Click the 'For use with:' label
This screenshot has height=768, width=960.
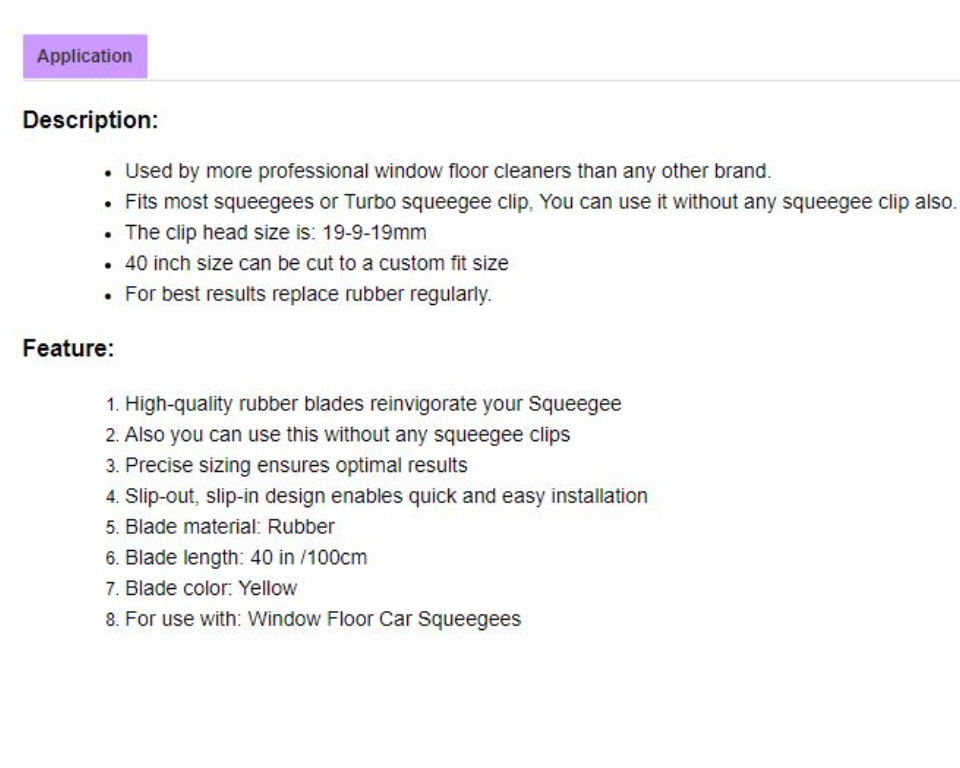[x=183, y=619]
